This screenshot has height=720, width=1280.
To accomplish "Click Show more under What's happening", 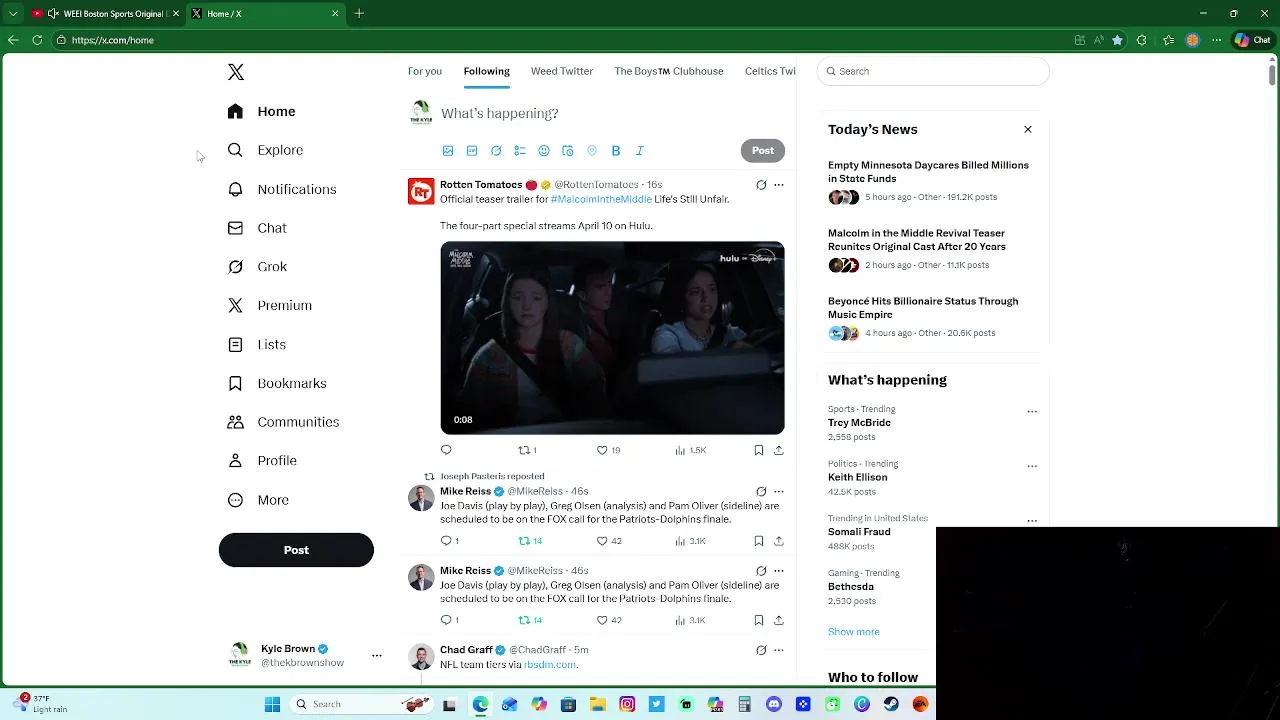I will click(854, 632).
